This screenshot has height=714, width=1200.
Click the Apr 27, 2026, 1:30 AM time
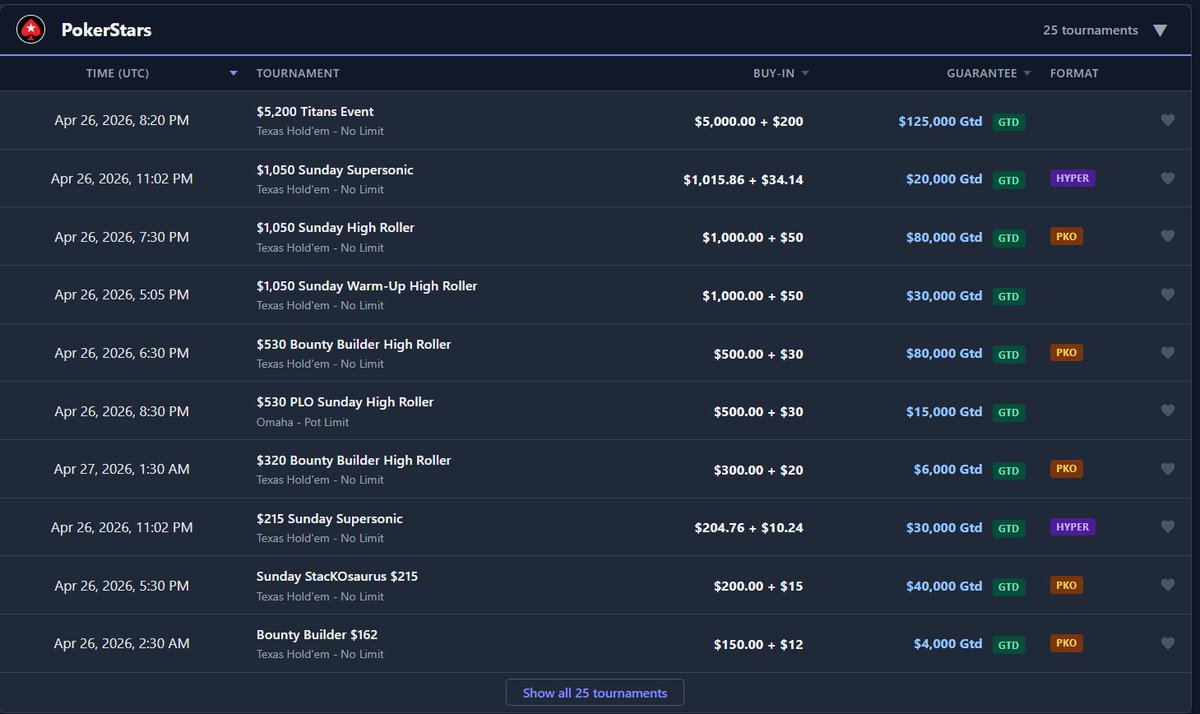click(122, 469)
